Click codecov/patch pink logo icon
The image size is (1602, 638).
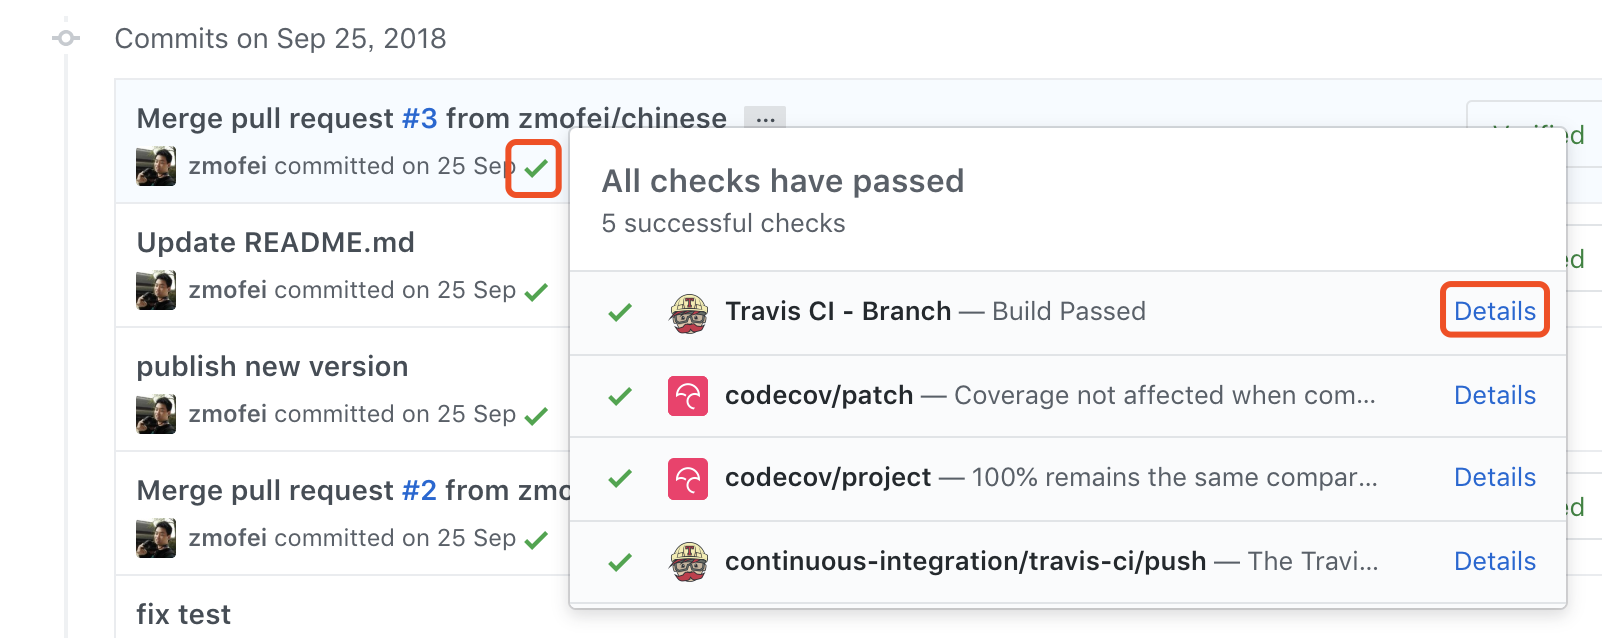[688, 396]
